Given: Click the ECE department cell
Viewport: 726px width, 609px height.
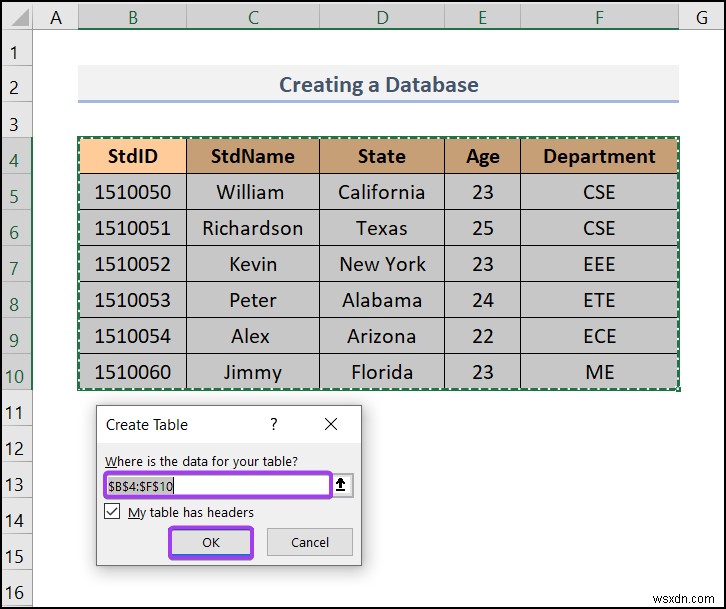Looking at the screenshot, I should (600, 336).
